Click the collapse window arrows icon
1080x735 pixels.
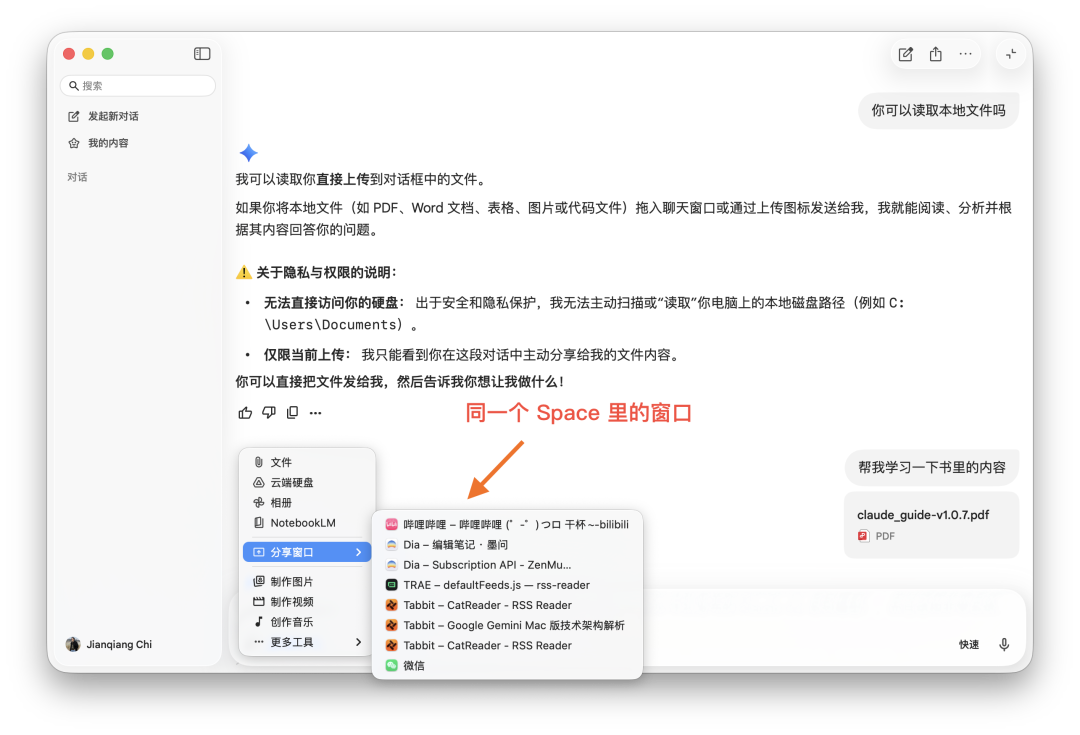(x=1011, y=54)
